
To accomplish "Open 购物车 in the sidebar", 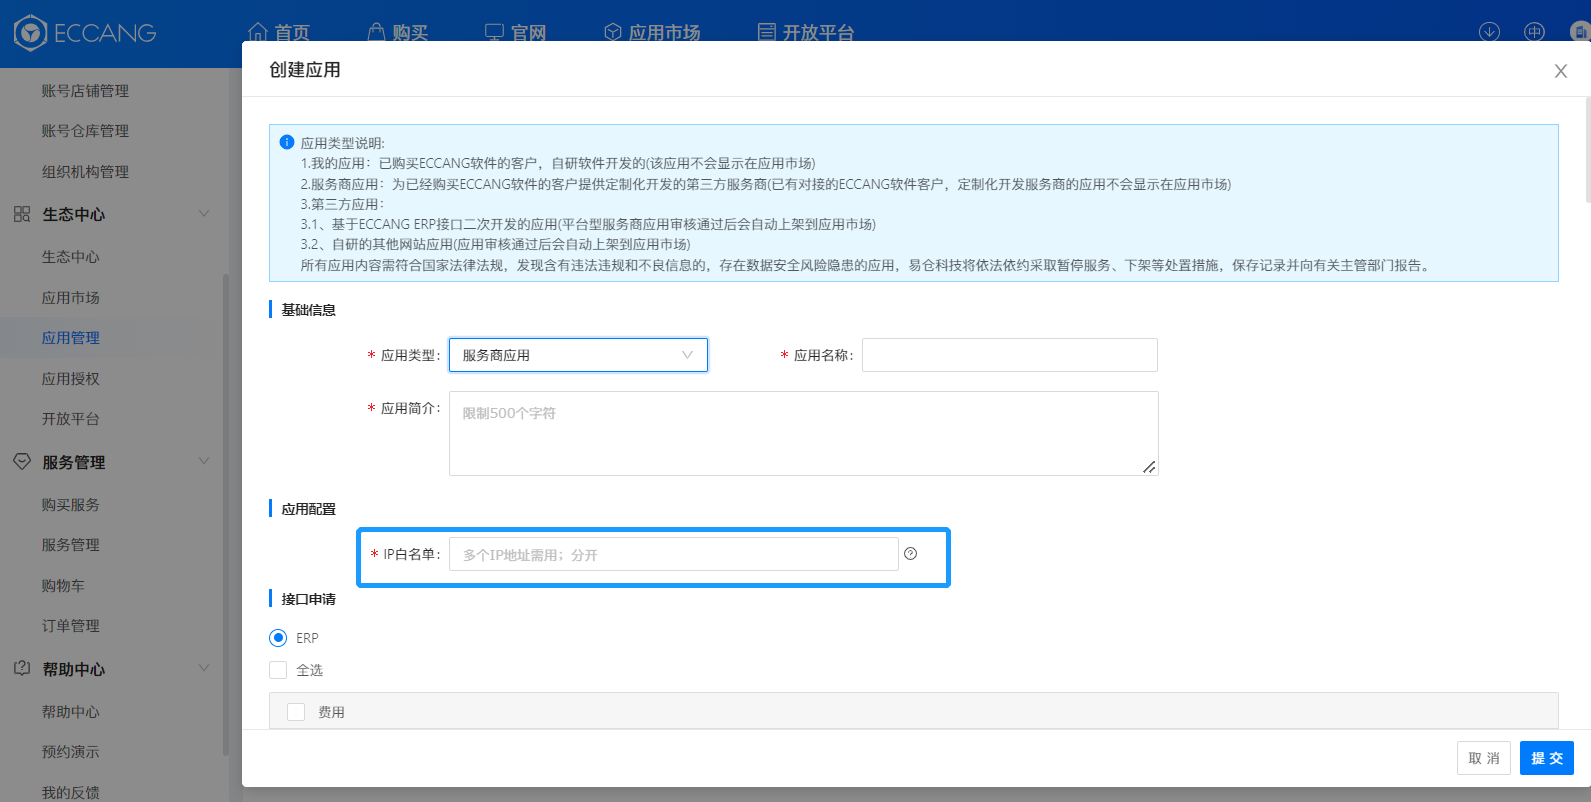I will click(x=63, y=586).
